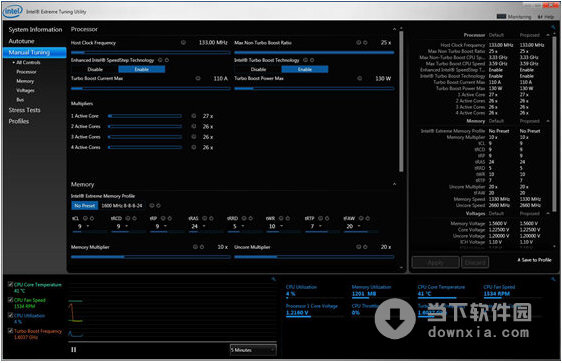Viewport: 562px width, 363px height.
Task: Disable Enhanced Intel SpeedStep Technology
Action: [x=95, y=69]
